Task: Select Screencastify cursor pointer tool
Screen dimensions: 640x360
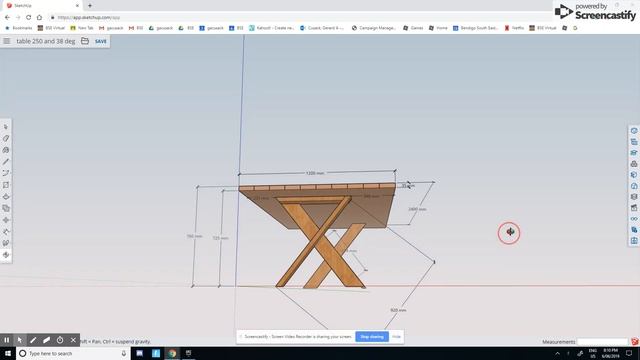Action: click(x=20, y=340)
